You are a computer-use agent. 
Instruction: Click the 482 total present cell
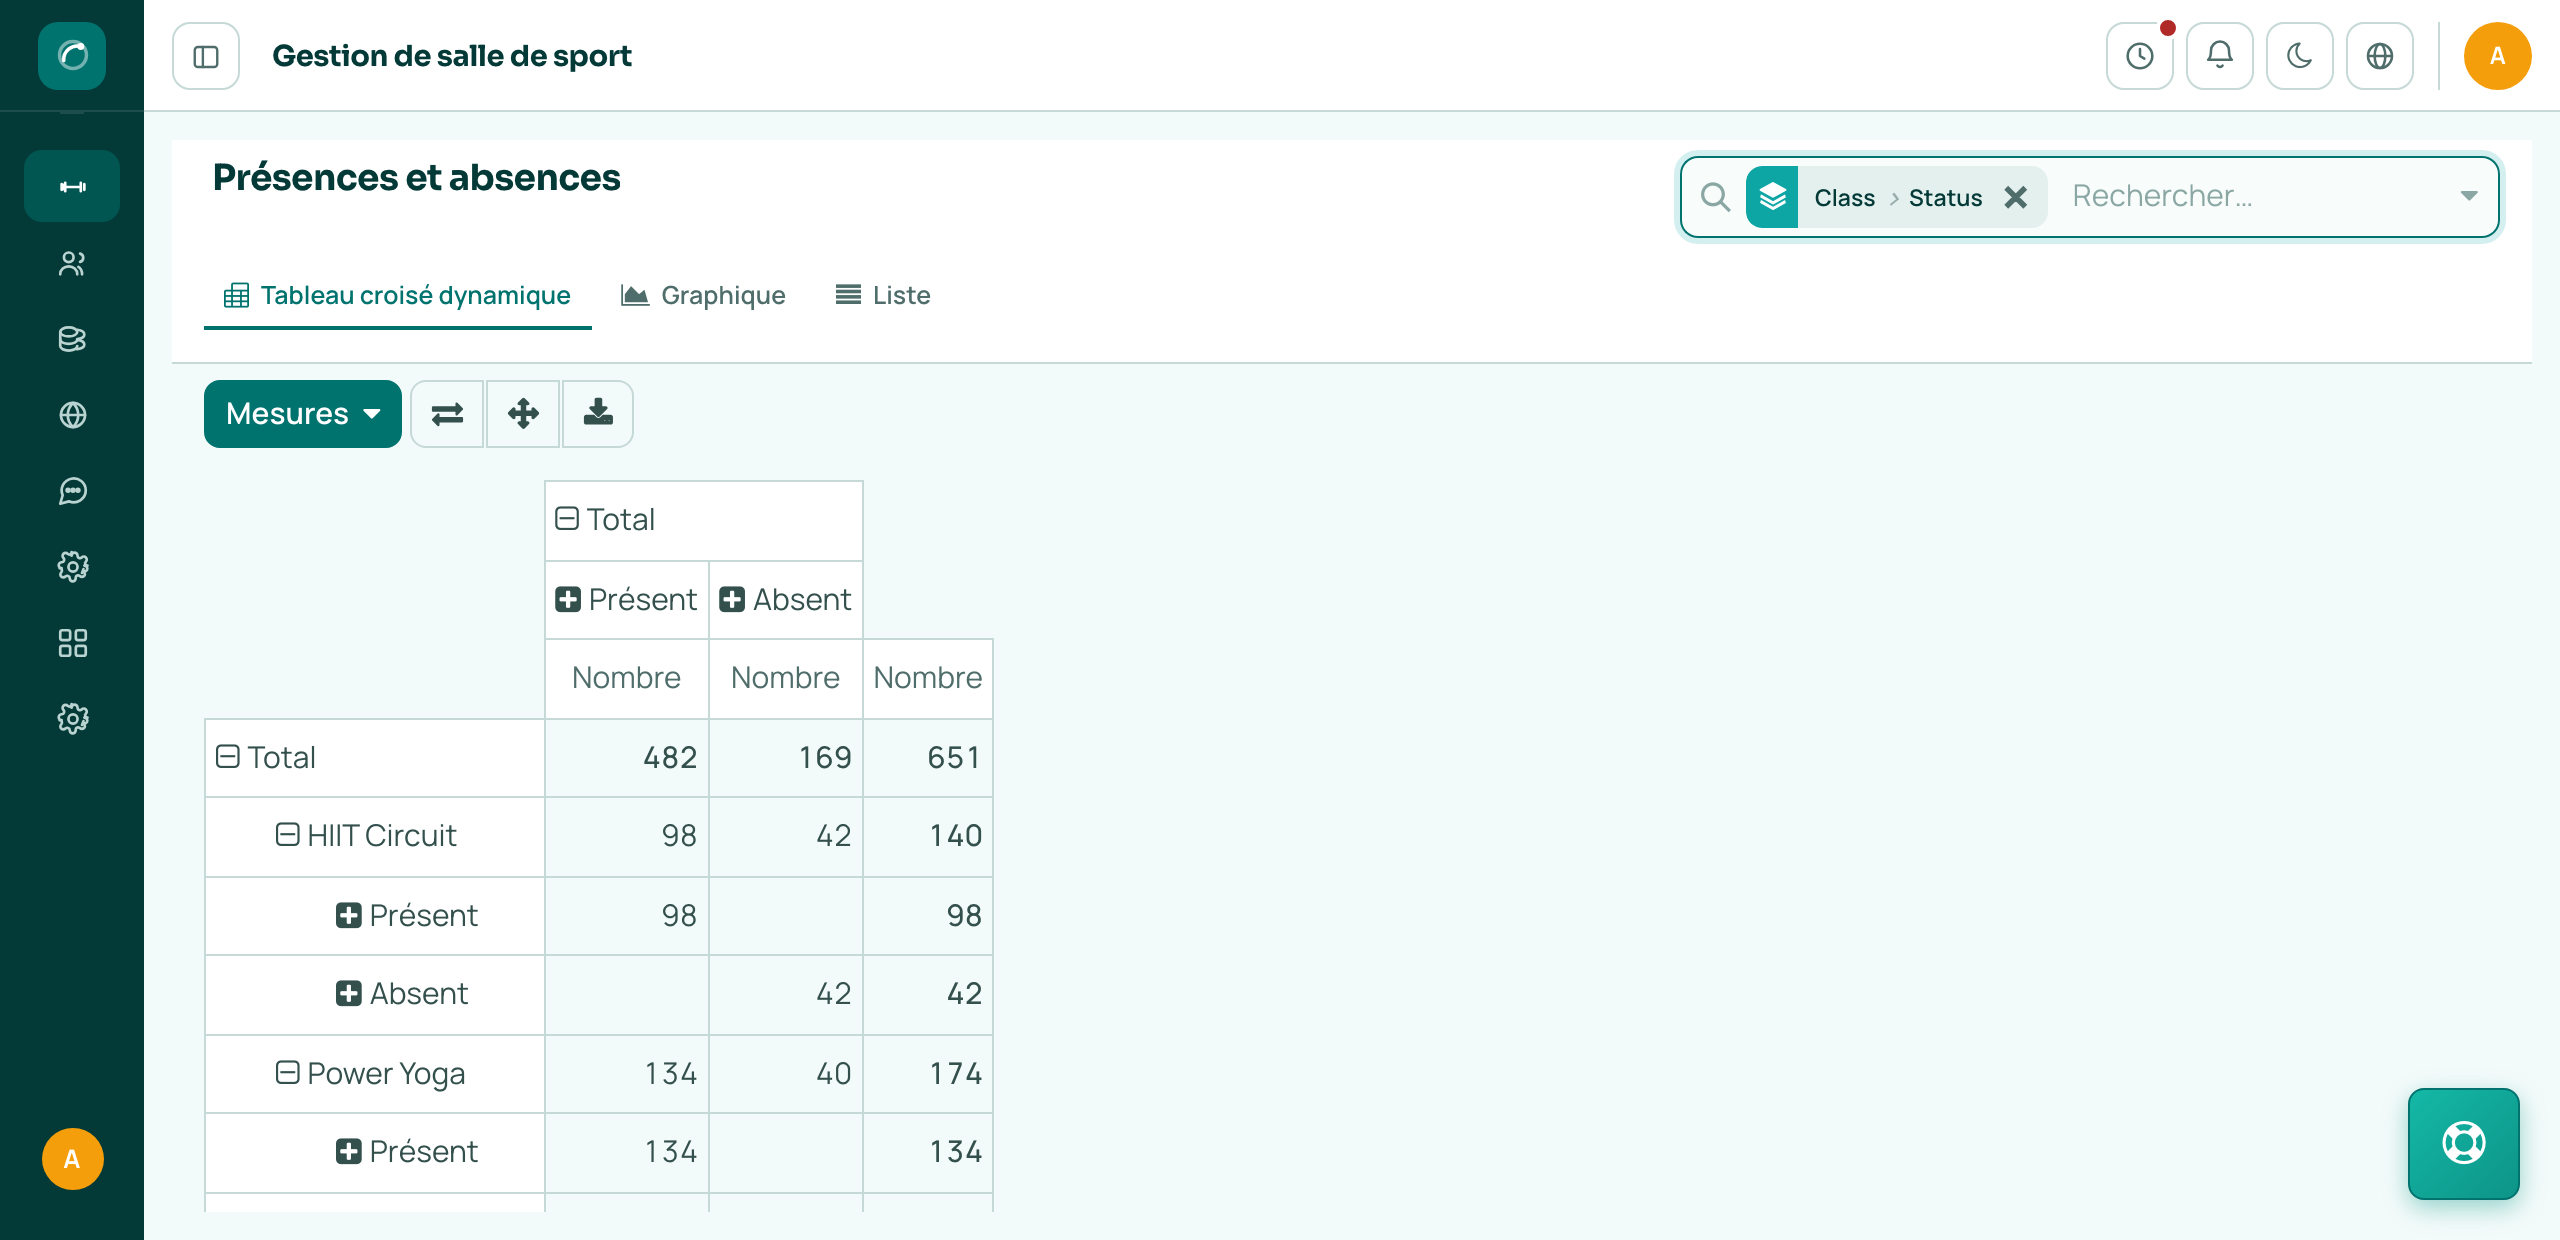(627, 758)
